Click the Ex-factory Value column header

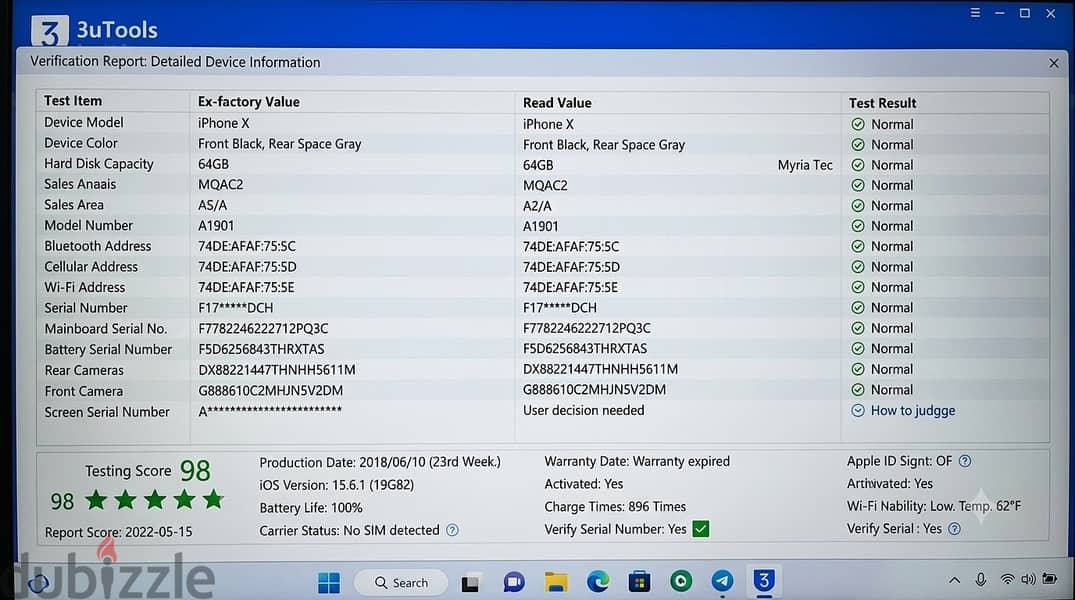coord(249,101)
